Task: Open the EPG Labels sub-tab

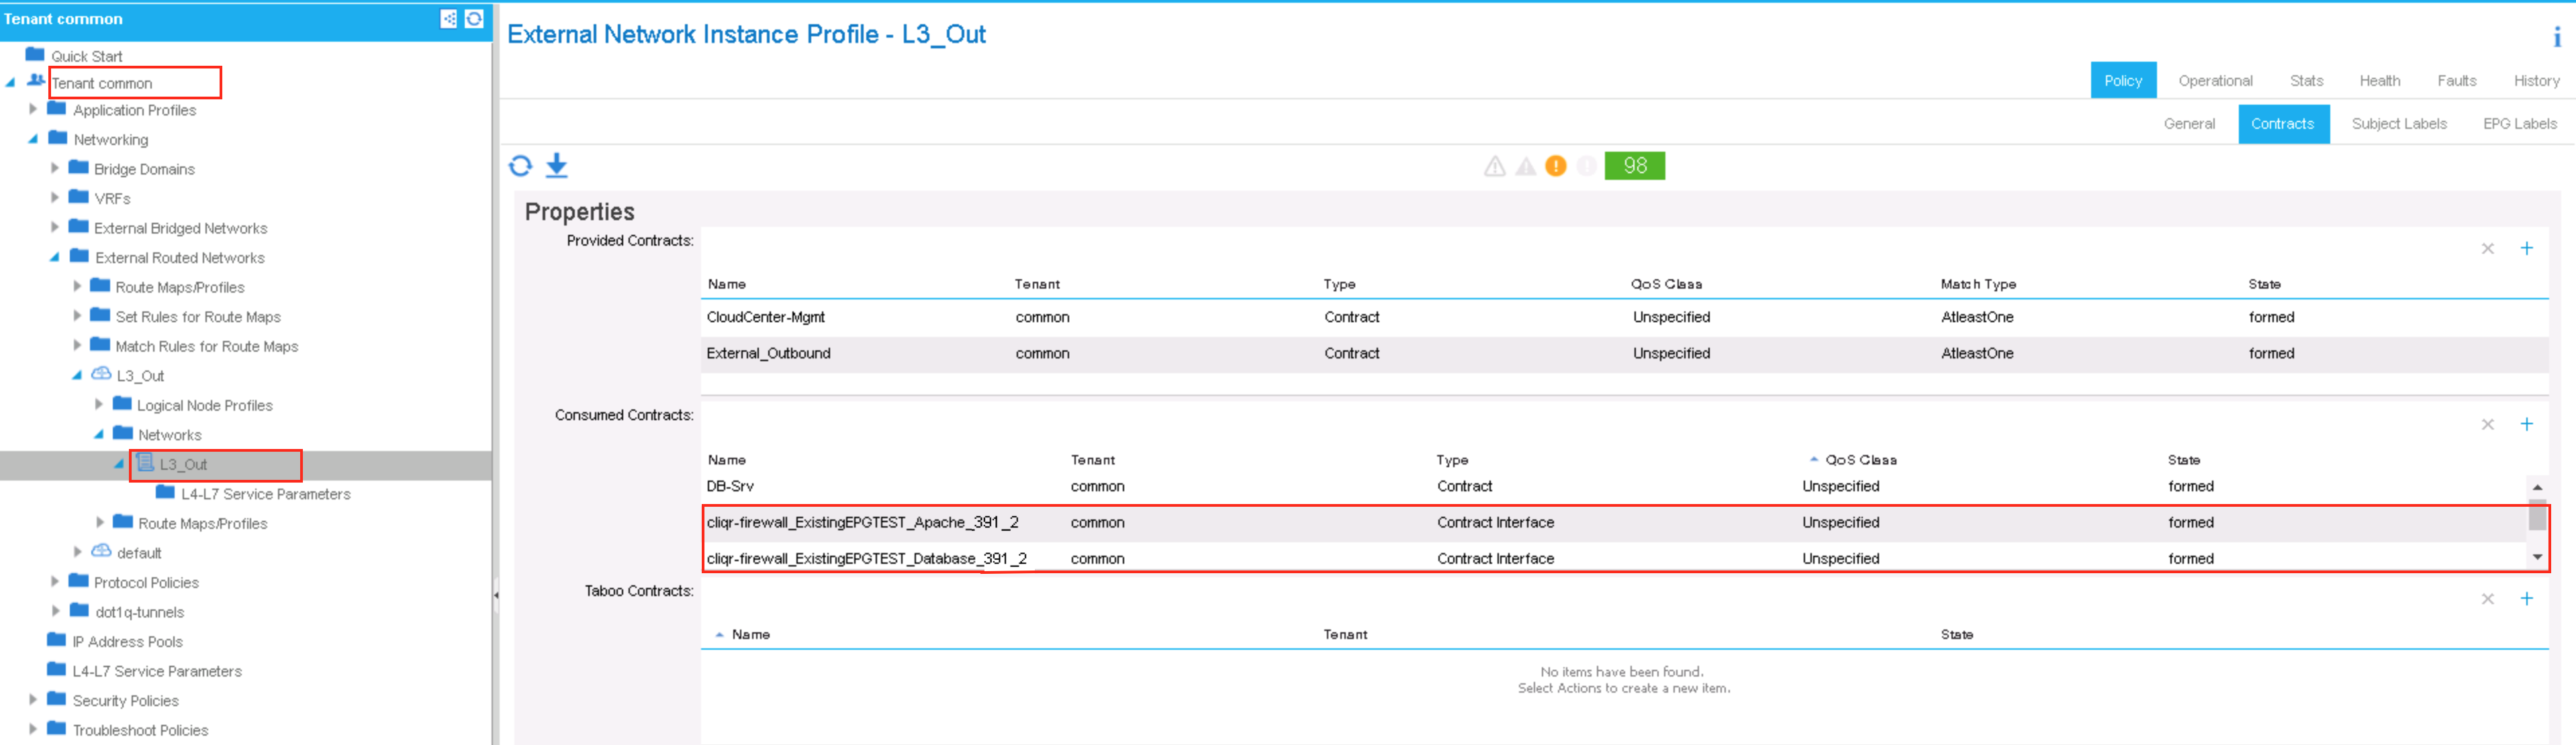Action: click(2519, 124)
